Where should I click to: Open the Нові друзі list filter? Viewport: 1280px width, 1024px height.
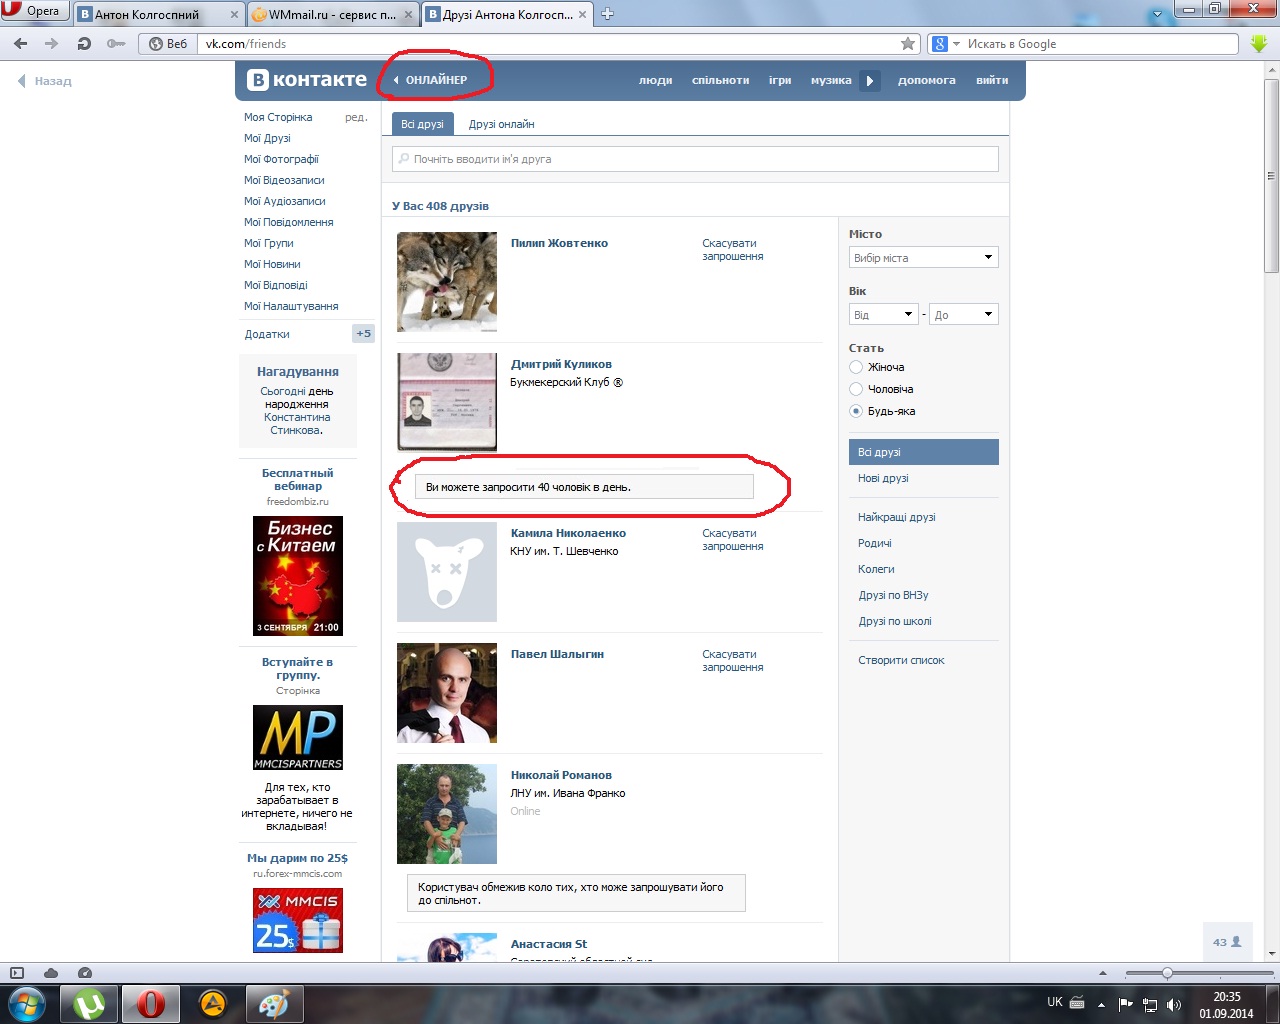point(883,478)
